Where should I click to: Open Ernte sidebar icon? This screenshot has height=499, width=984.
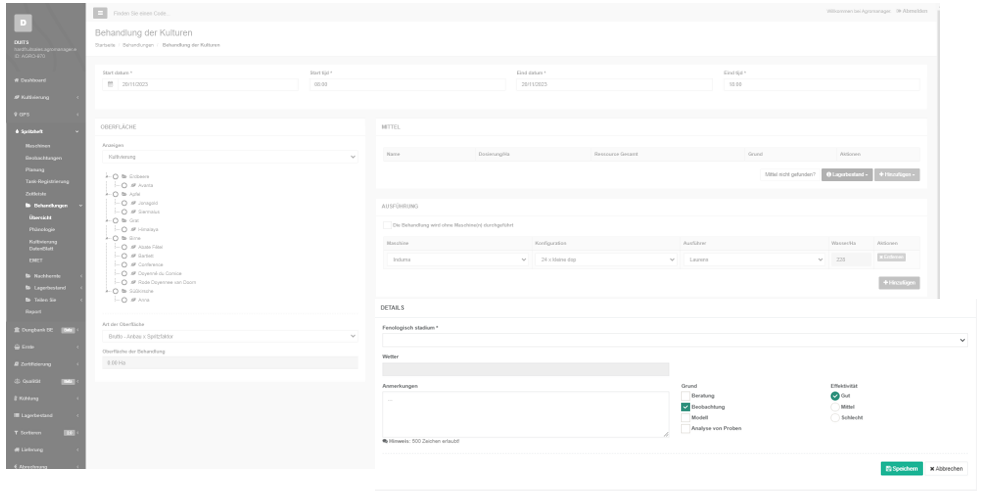[17, 346]
